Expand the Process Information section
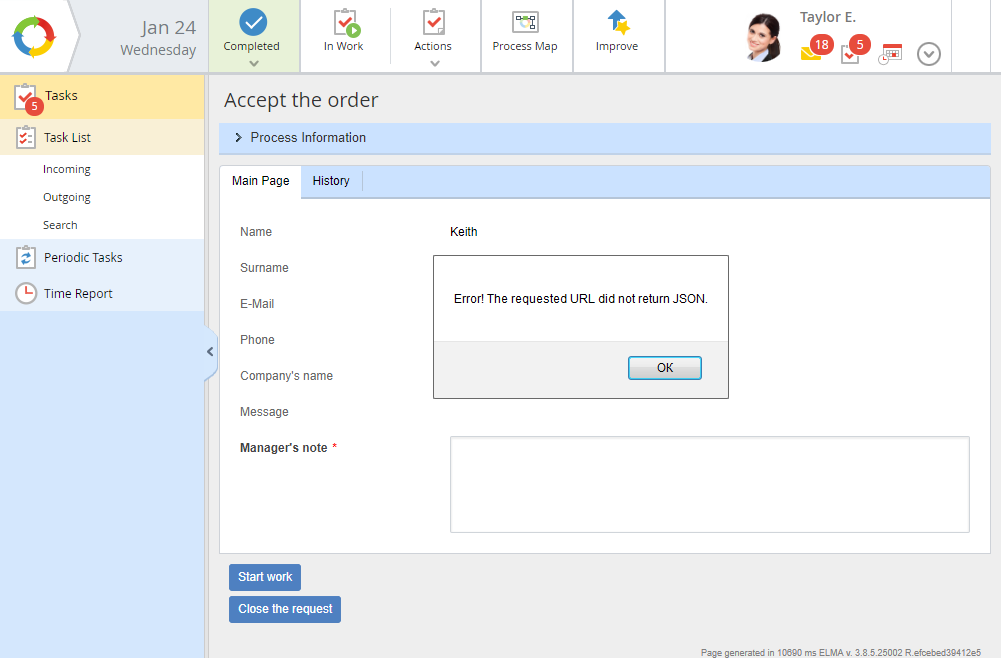Screen dimensions: 1001x658 coord(239,138)
